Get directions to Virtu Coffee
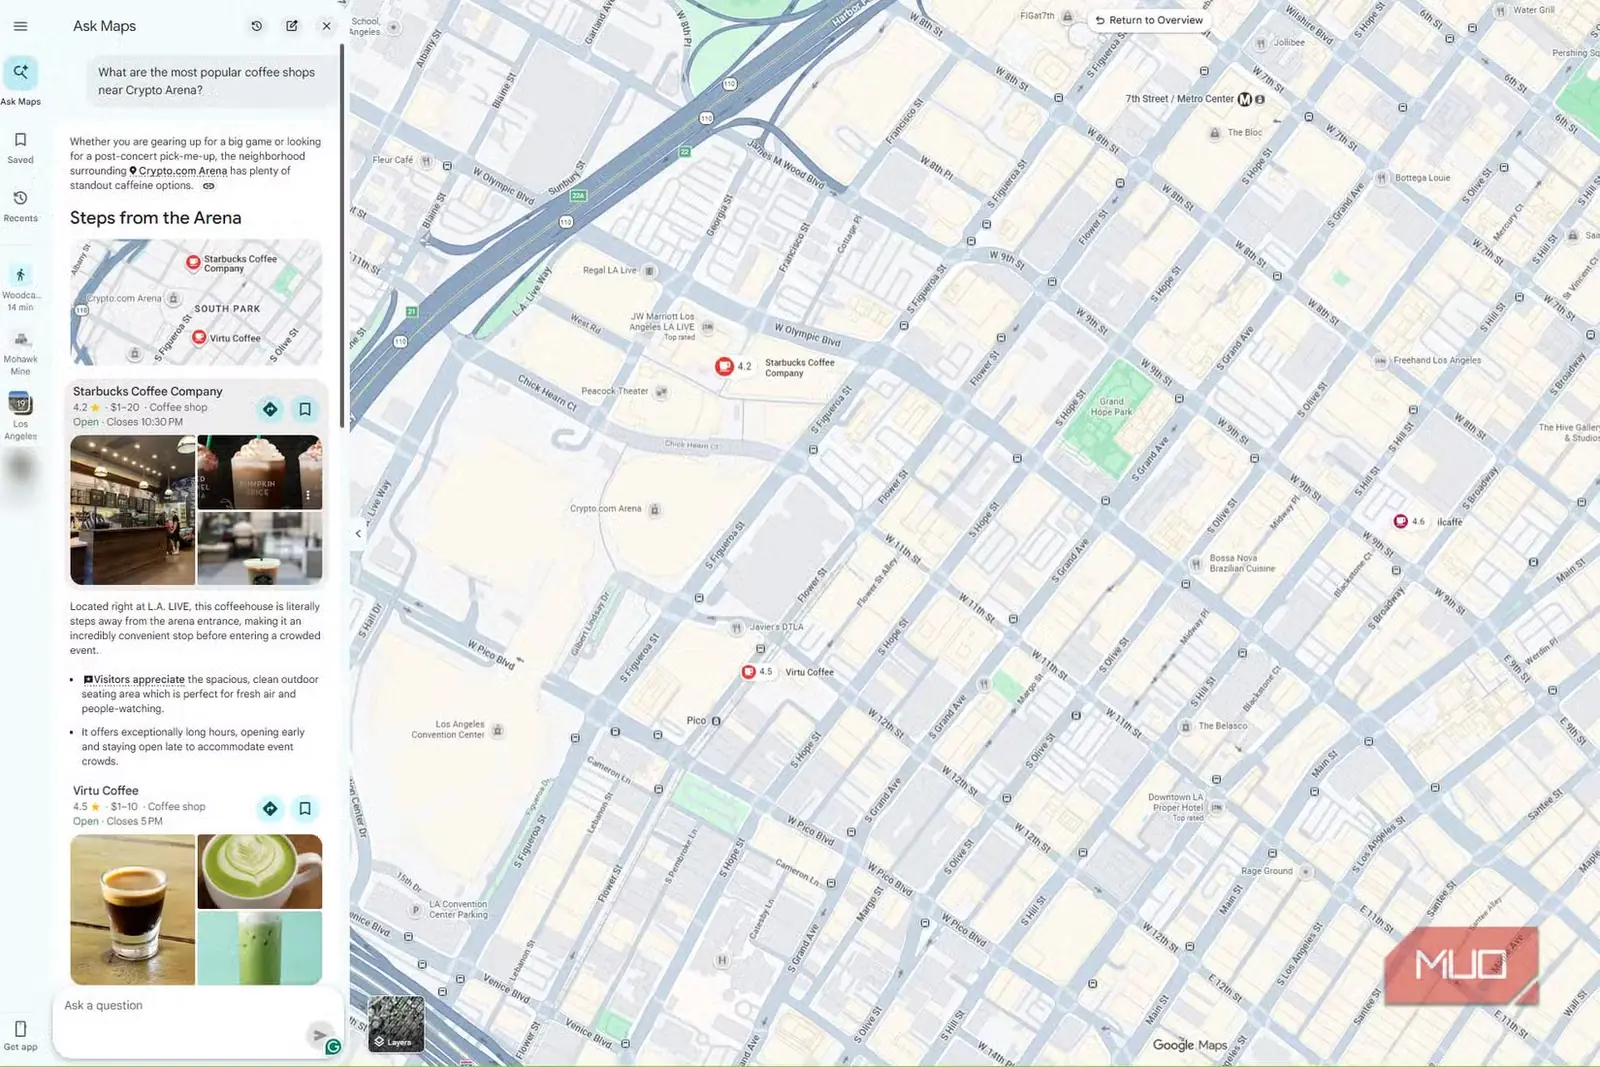 (270, 808)
